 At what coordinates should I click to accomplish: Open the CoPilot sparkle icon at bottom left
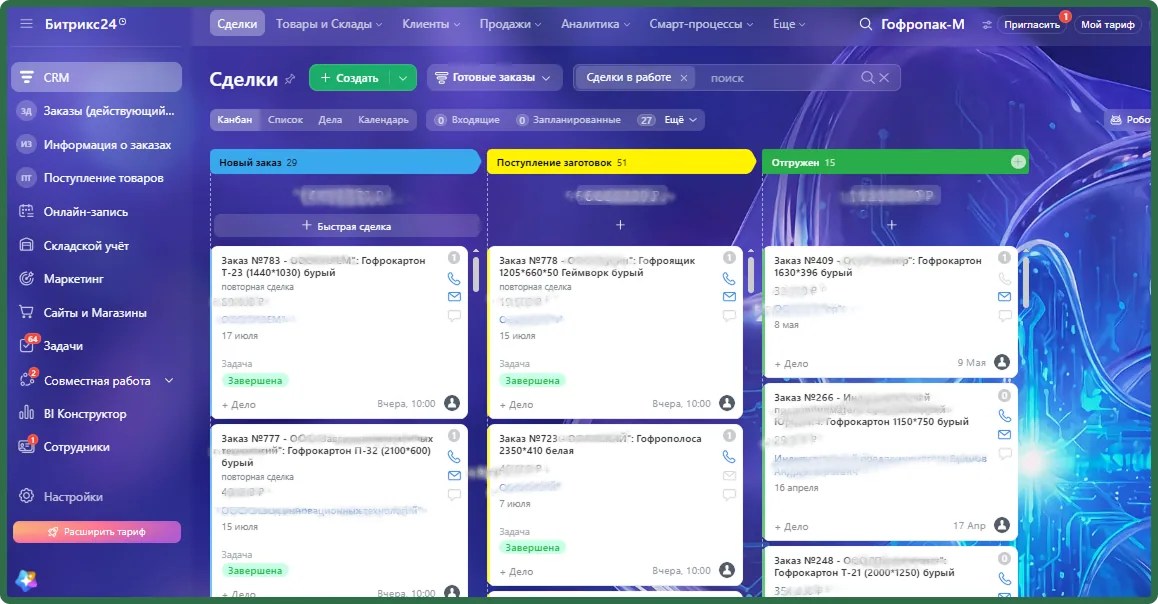26,580
